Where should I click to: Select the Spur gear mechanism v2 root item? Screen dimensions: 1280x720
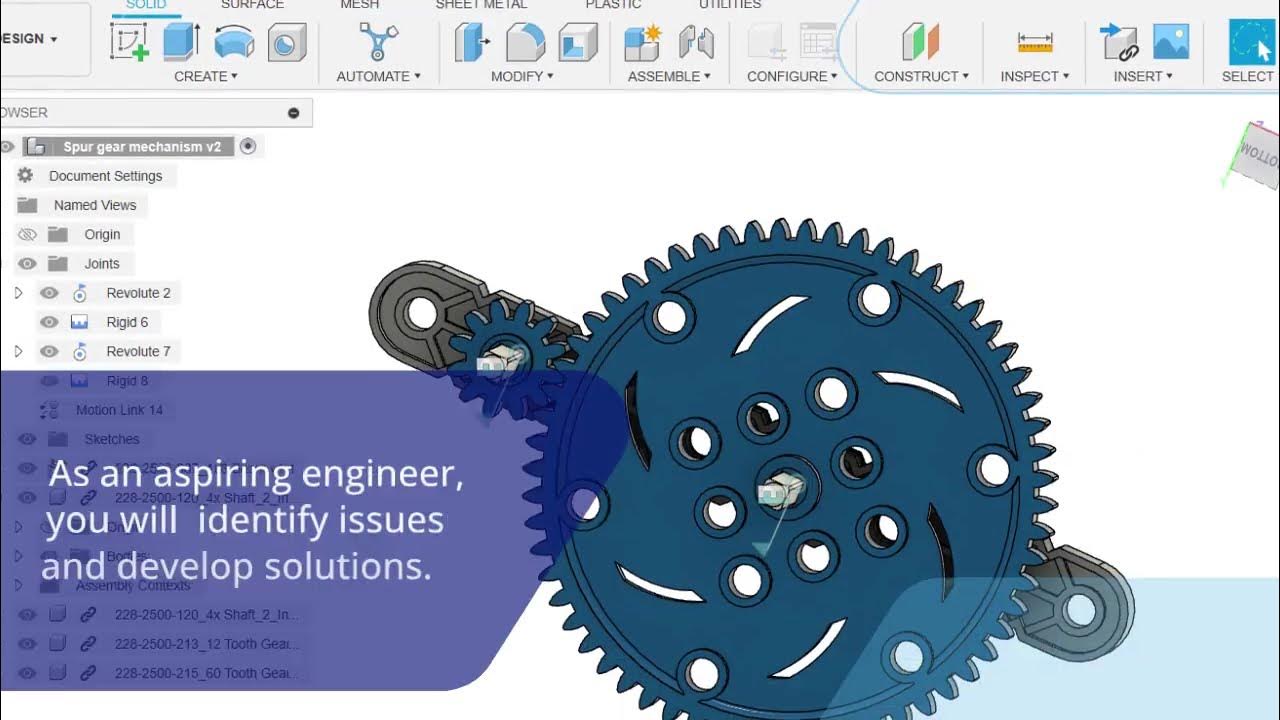point(142,147)
